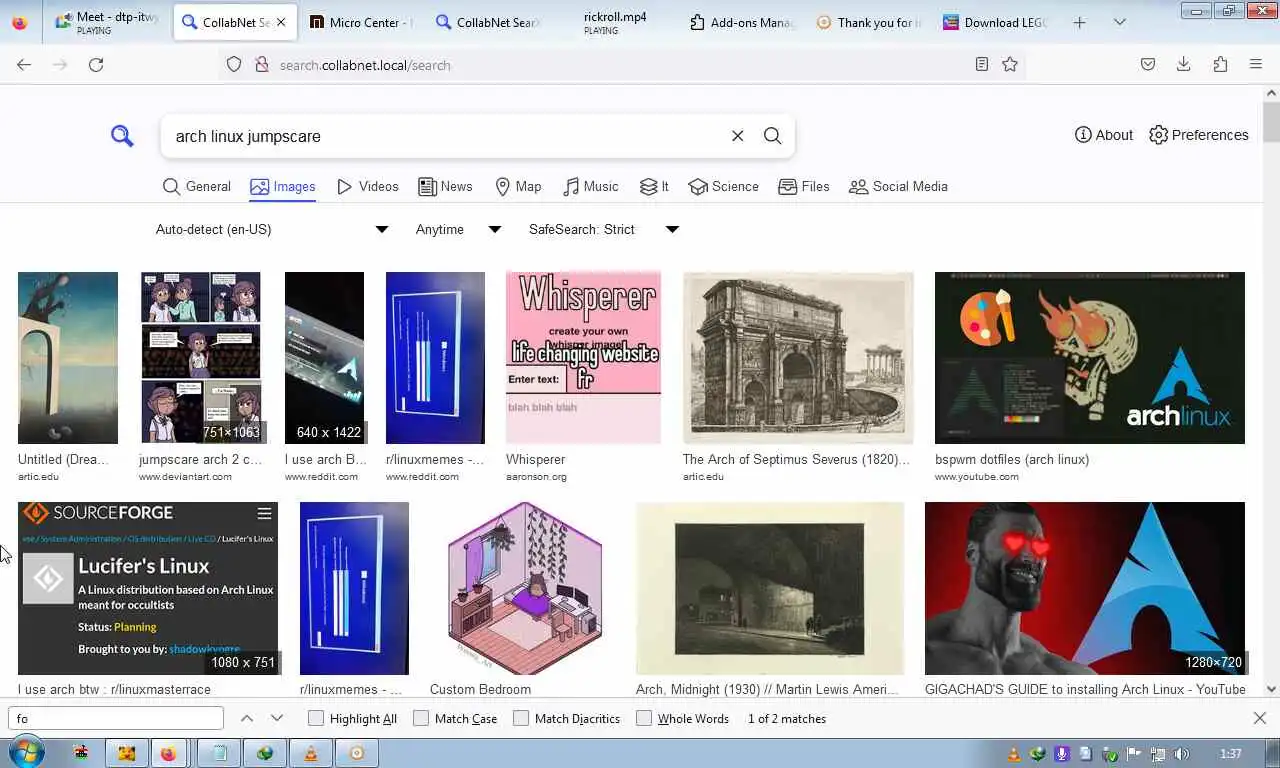Open the Map category
Image resolution: width=1280 pixels, height=768 pixels.
click(x=518, y=187)
